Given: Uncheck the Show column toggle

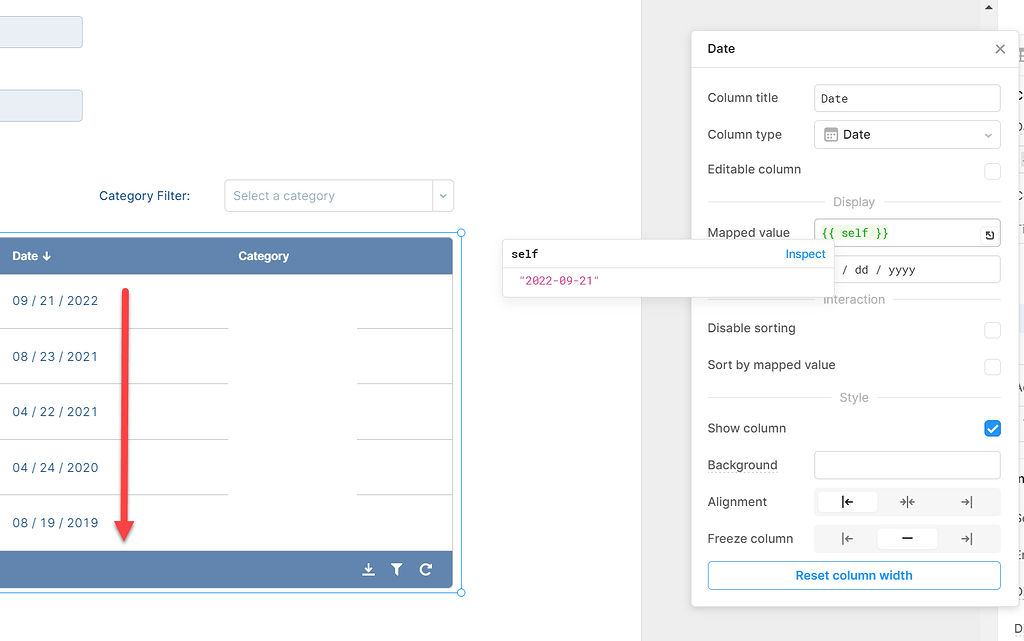Looking at the screenshot, I should 992,428.
